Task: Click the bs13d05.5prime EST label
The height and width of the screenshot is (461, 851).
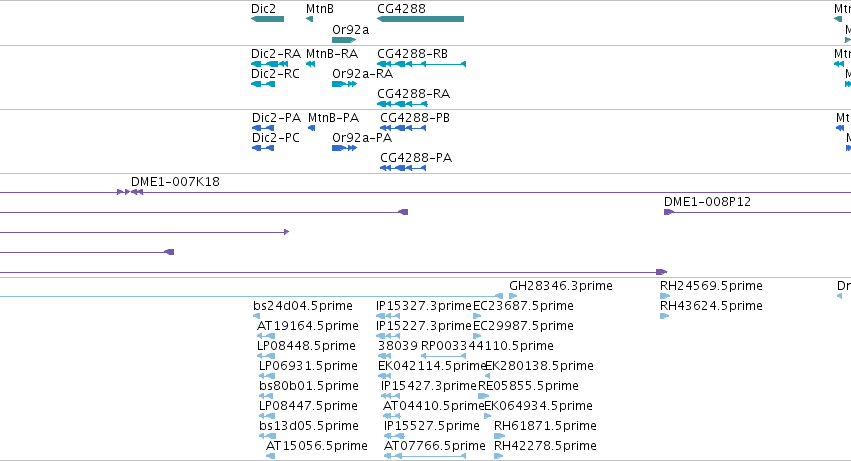Action: pyautogui.click(x=309, y=427)
